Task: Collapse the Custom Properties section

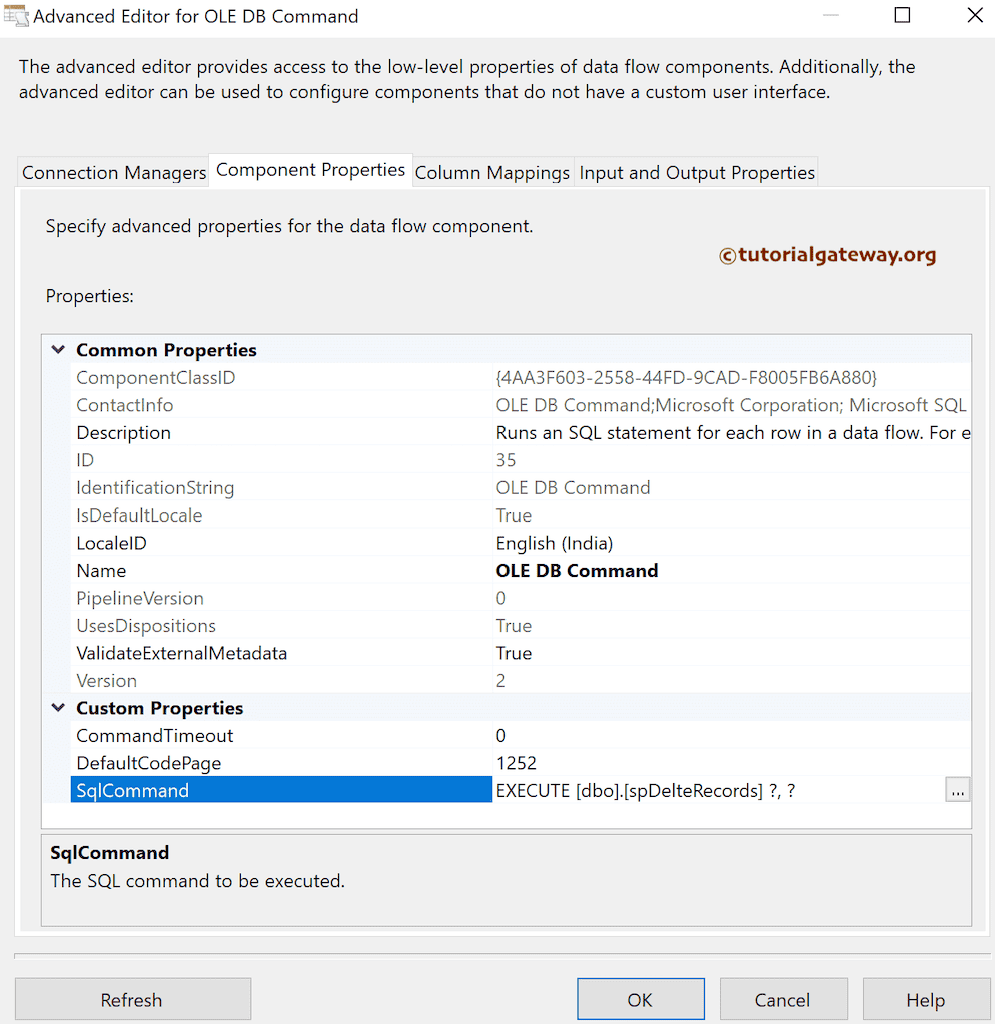Action: 57,707
